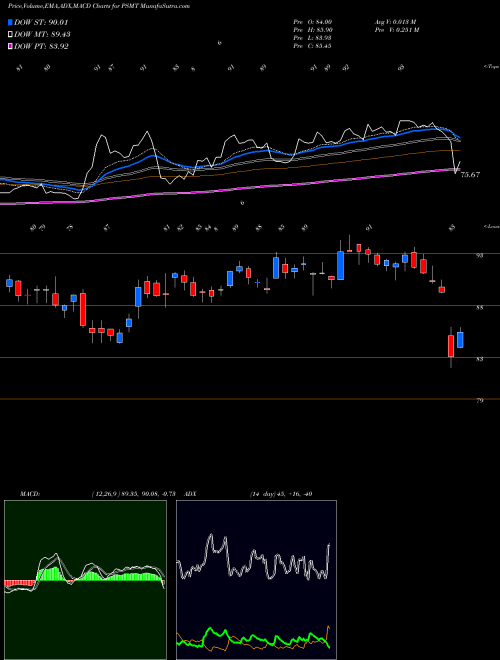Click the ADX (14 day) values text
The width and height of the screenshot is (500, 660).
[x=281, y=494]
